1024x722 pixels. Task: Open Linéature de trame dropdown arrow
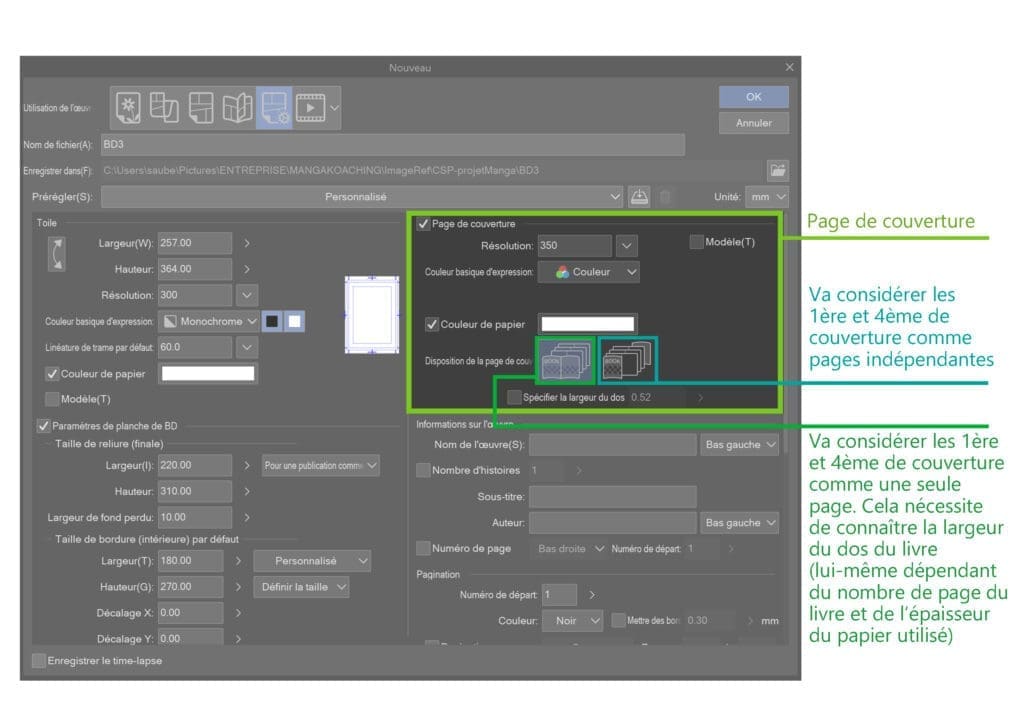coord(247,347)
